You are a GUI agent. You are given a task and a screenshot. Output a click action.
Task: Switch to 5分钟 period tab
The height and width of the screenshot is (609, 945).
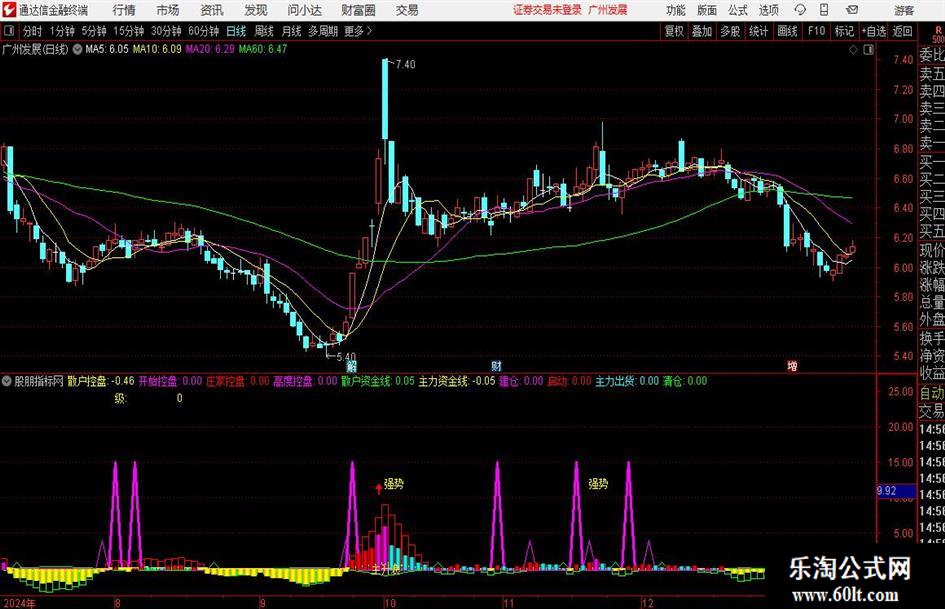(x=93, y=31)
